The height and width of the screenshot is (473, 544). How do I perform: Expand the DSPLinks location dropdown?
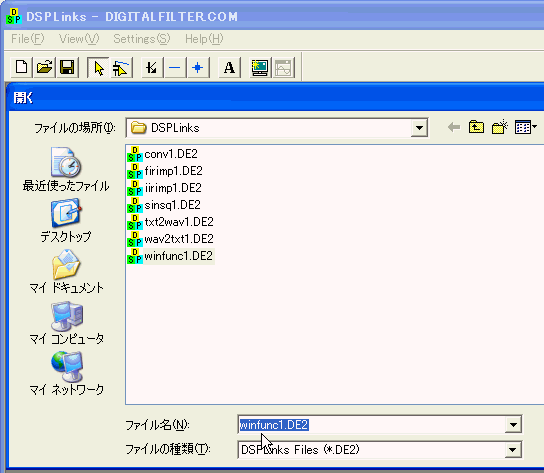pyautogui.click(x=419, y=128)
